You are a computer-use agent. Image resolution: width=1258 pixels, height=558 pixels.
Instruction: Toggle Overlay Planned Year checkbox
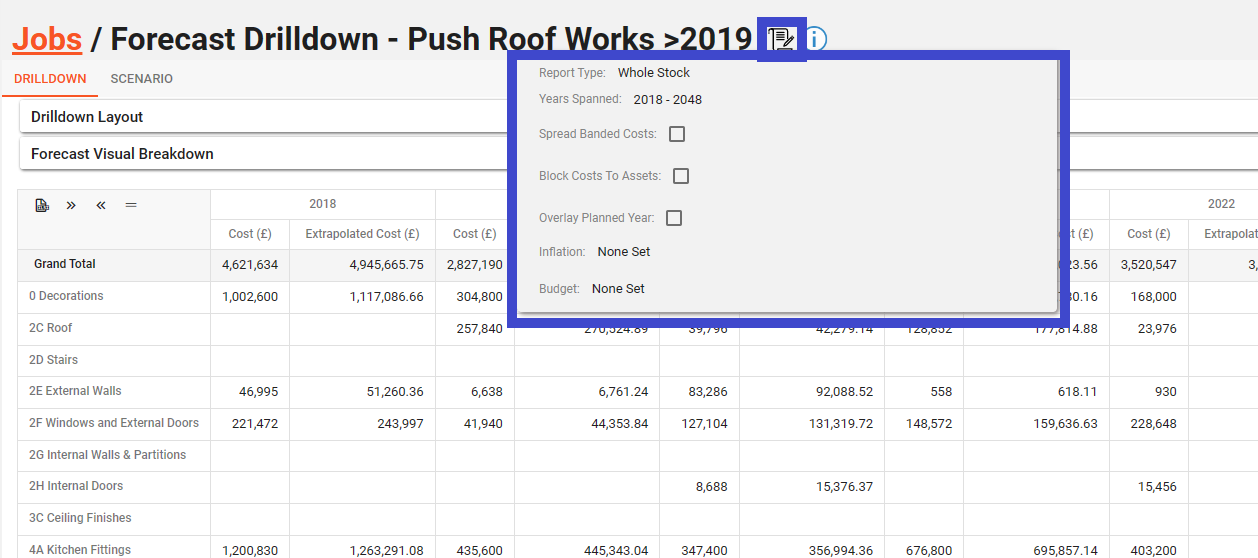(674, 218)
